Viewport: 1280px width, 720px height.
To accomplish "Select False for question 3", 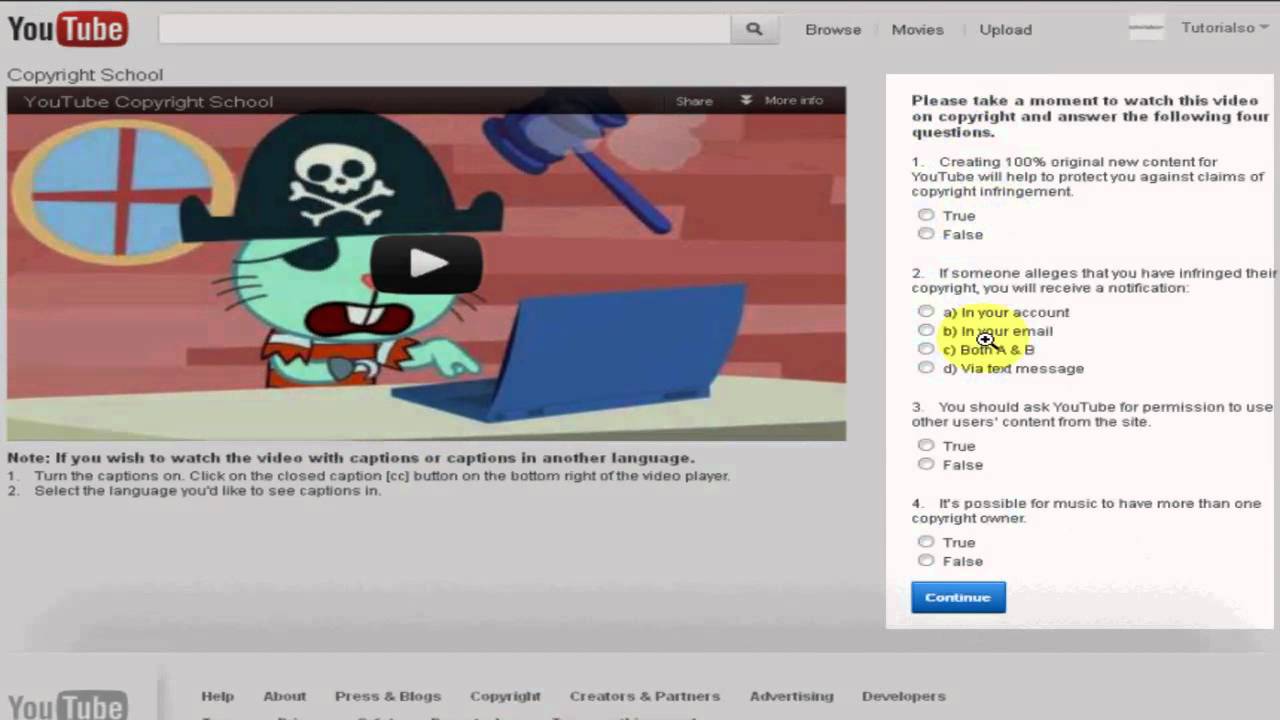I will point(926,464).
